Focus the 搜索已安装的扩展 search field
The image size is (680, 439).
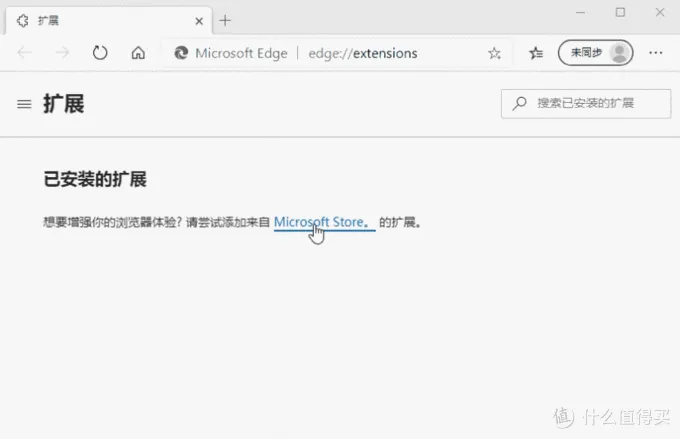click(x=586, y=104)
